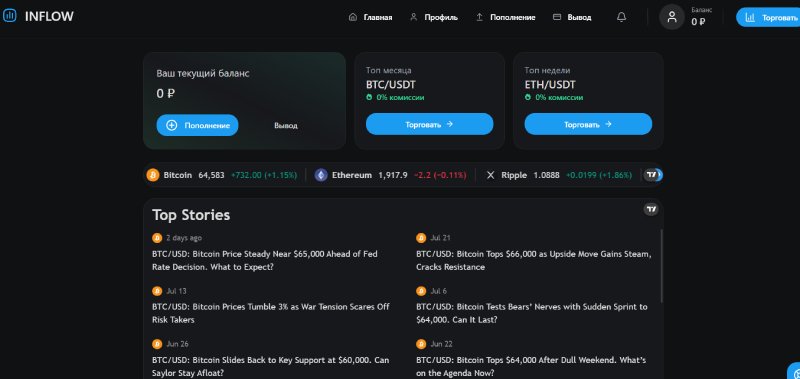Image resolution: width=800 pixels, height=379 pixels.
Task: Click the Ethereum ticker icon
Action: coord(321,175)
